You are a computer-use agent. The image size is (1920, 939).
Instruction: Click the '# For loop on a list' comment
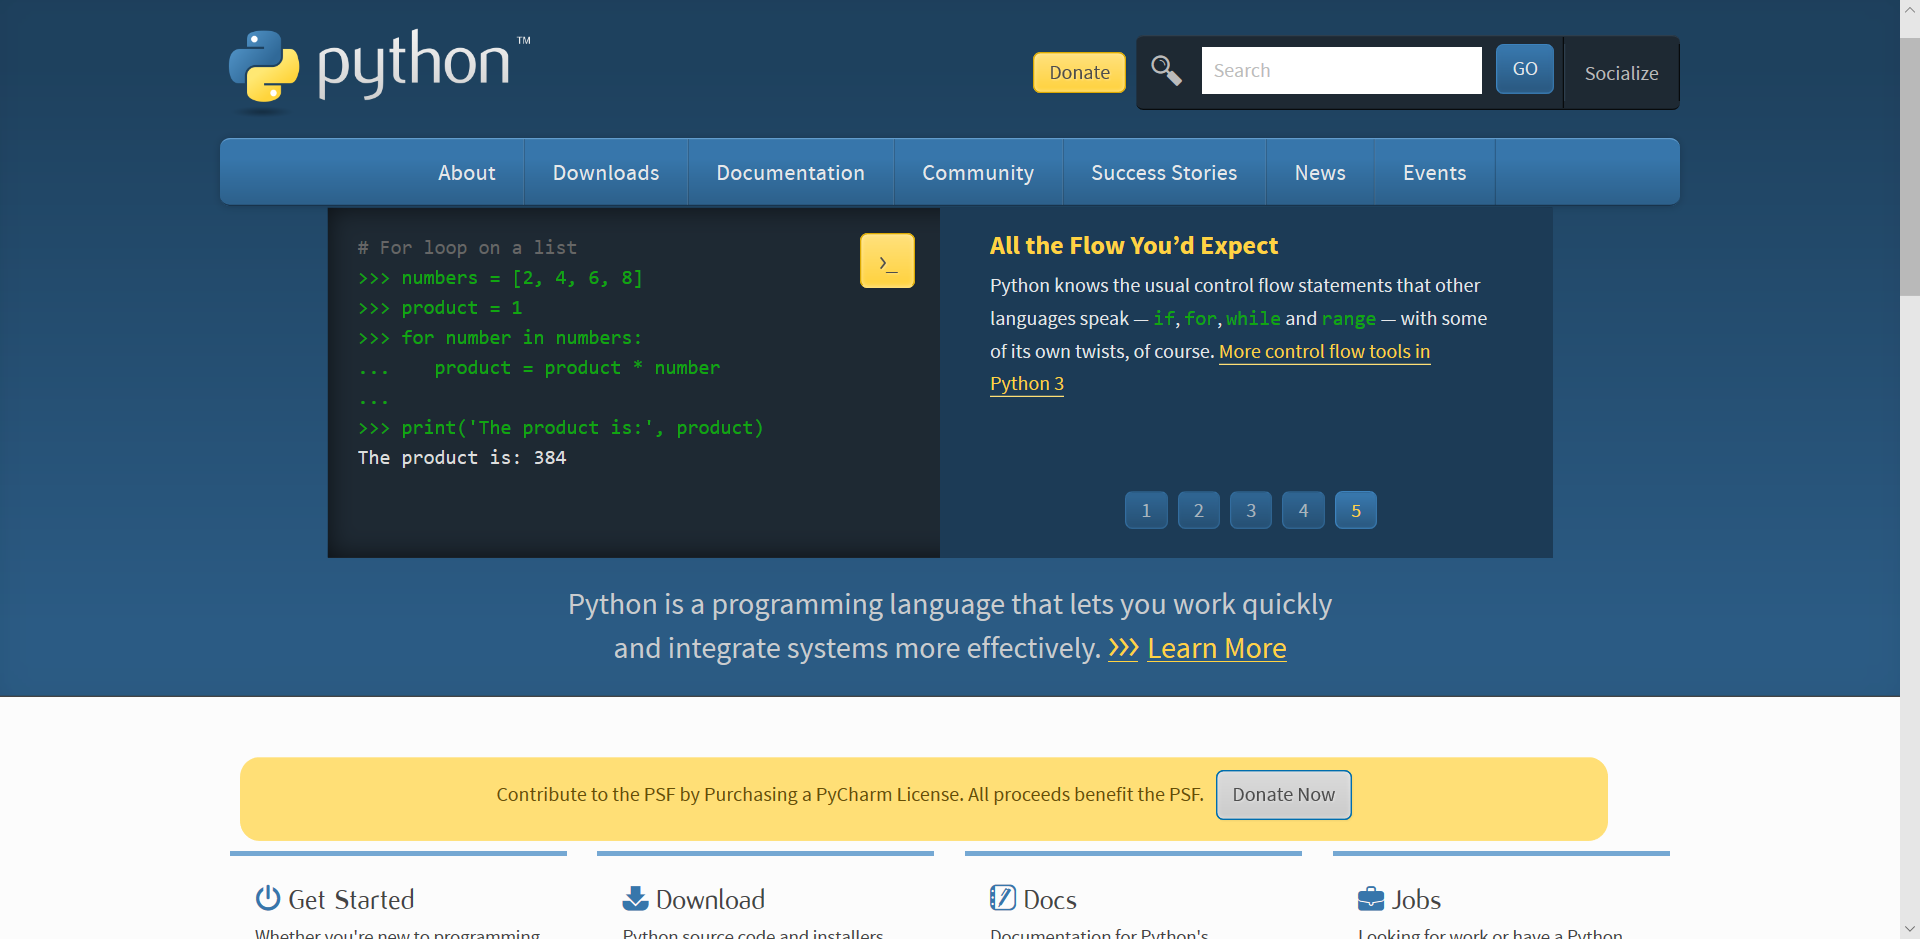(x=467, y=247)
